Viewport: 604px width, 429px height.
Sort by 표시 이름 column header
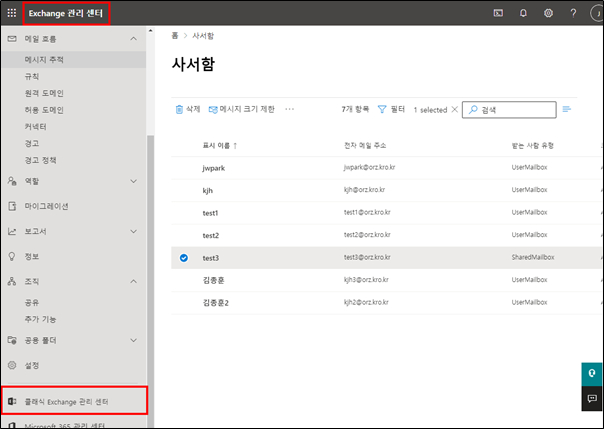tap(220, 146)
